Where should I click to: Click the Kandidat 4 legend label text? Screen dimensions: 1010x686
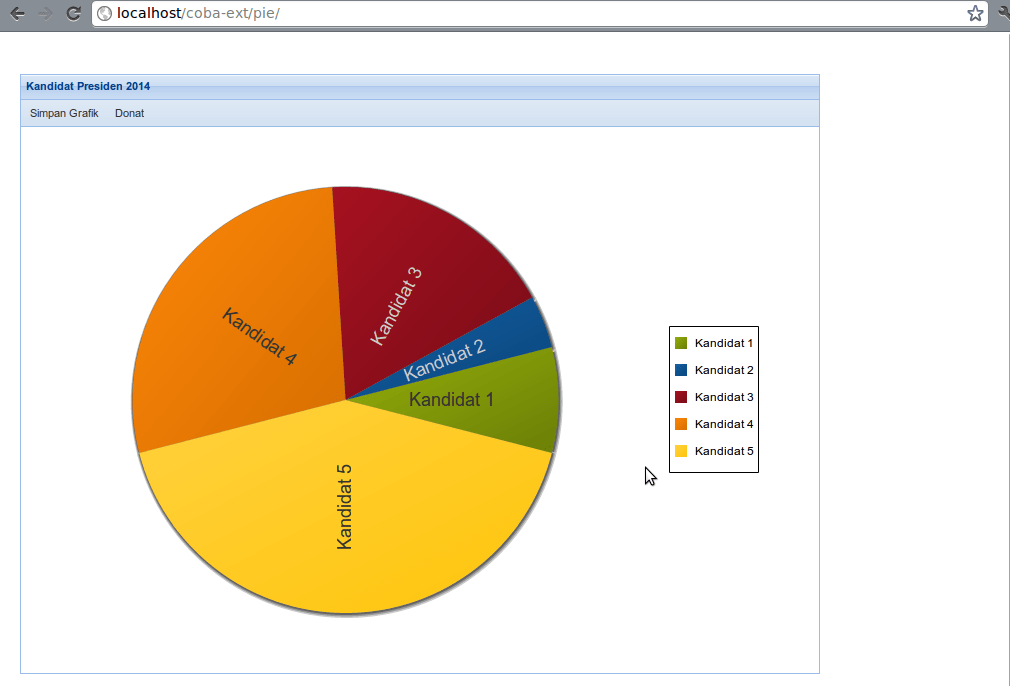(x=723, y=423)
